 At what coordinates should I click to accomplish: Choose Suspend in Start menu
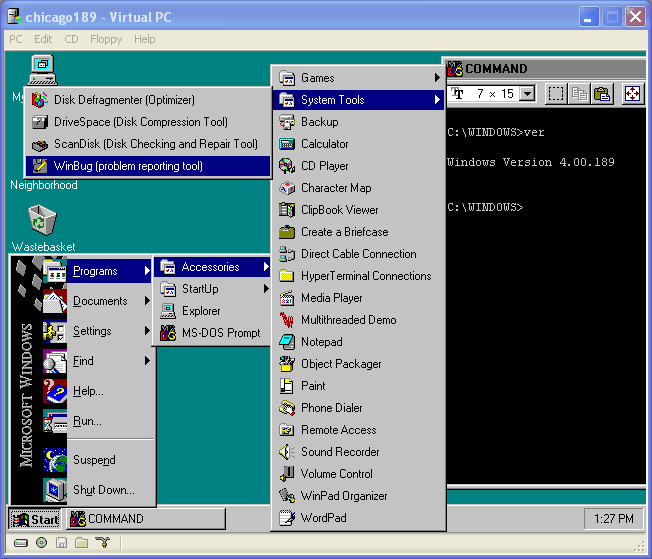click(x=98, y=460)
